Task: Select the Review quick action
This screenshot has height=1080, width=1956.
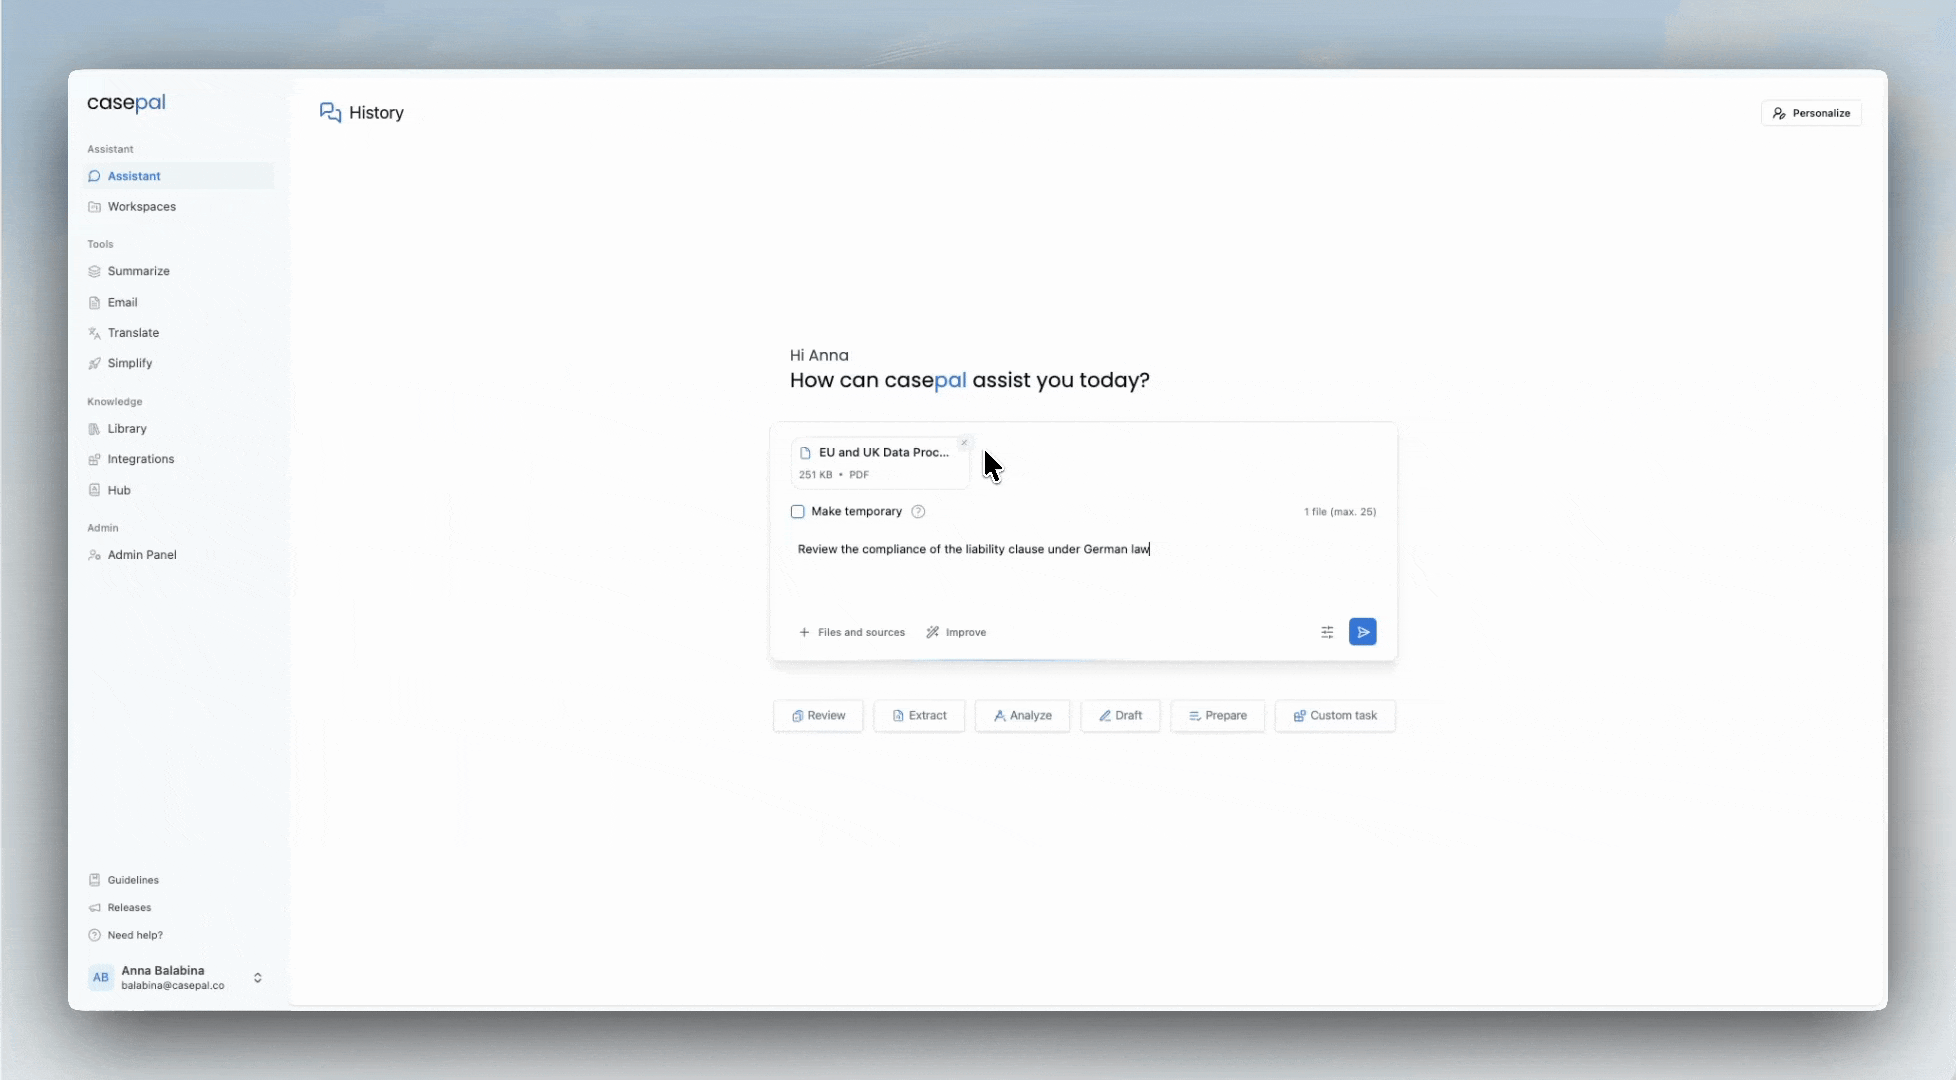Action: point(818,716)
